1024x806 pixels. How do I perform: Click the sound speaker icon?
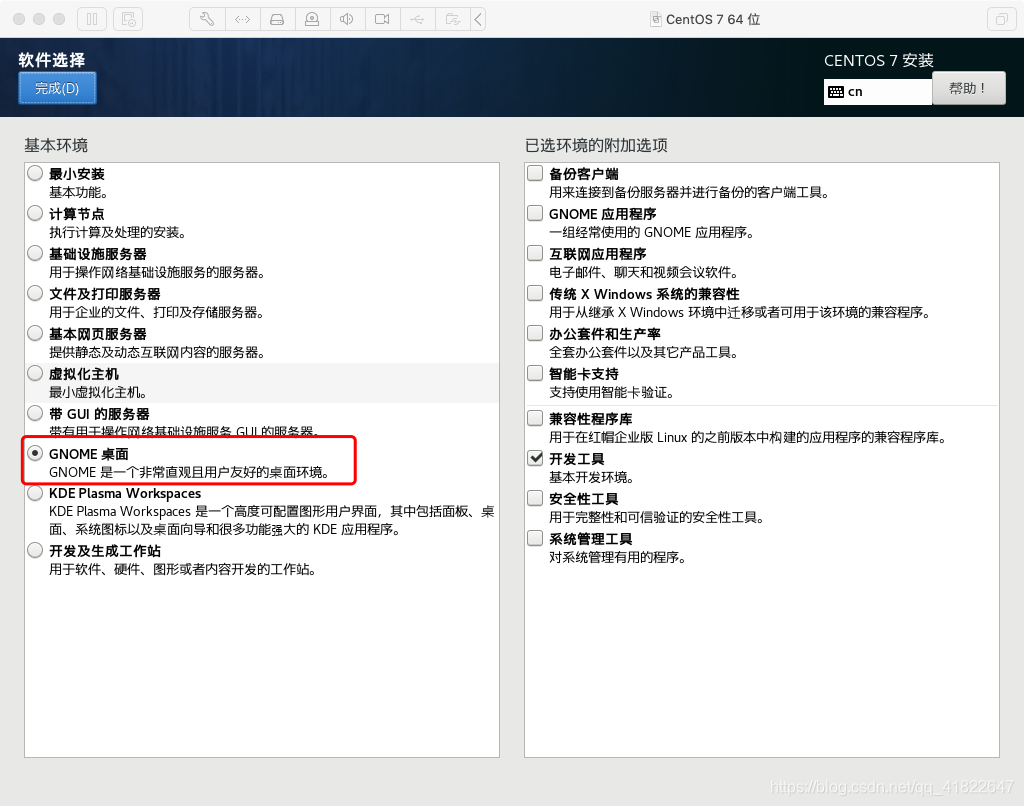click(347, 19)
